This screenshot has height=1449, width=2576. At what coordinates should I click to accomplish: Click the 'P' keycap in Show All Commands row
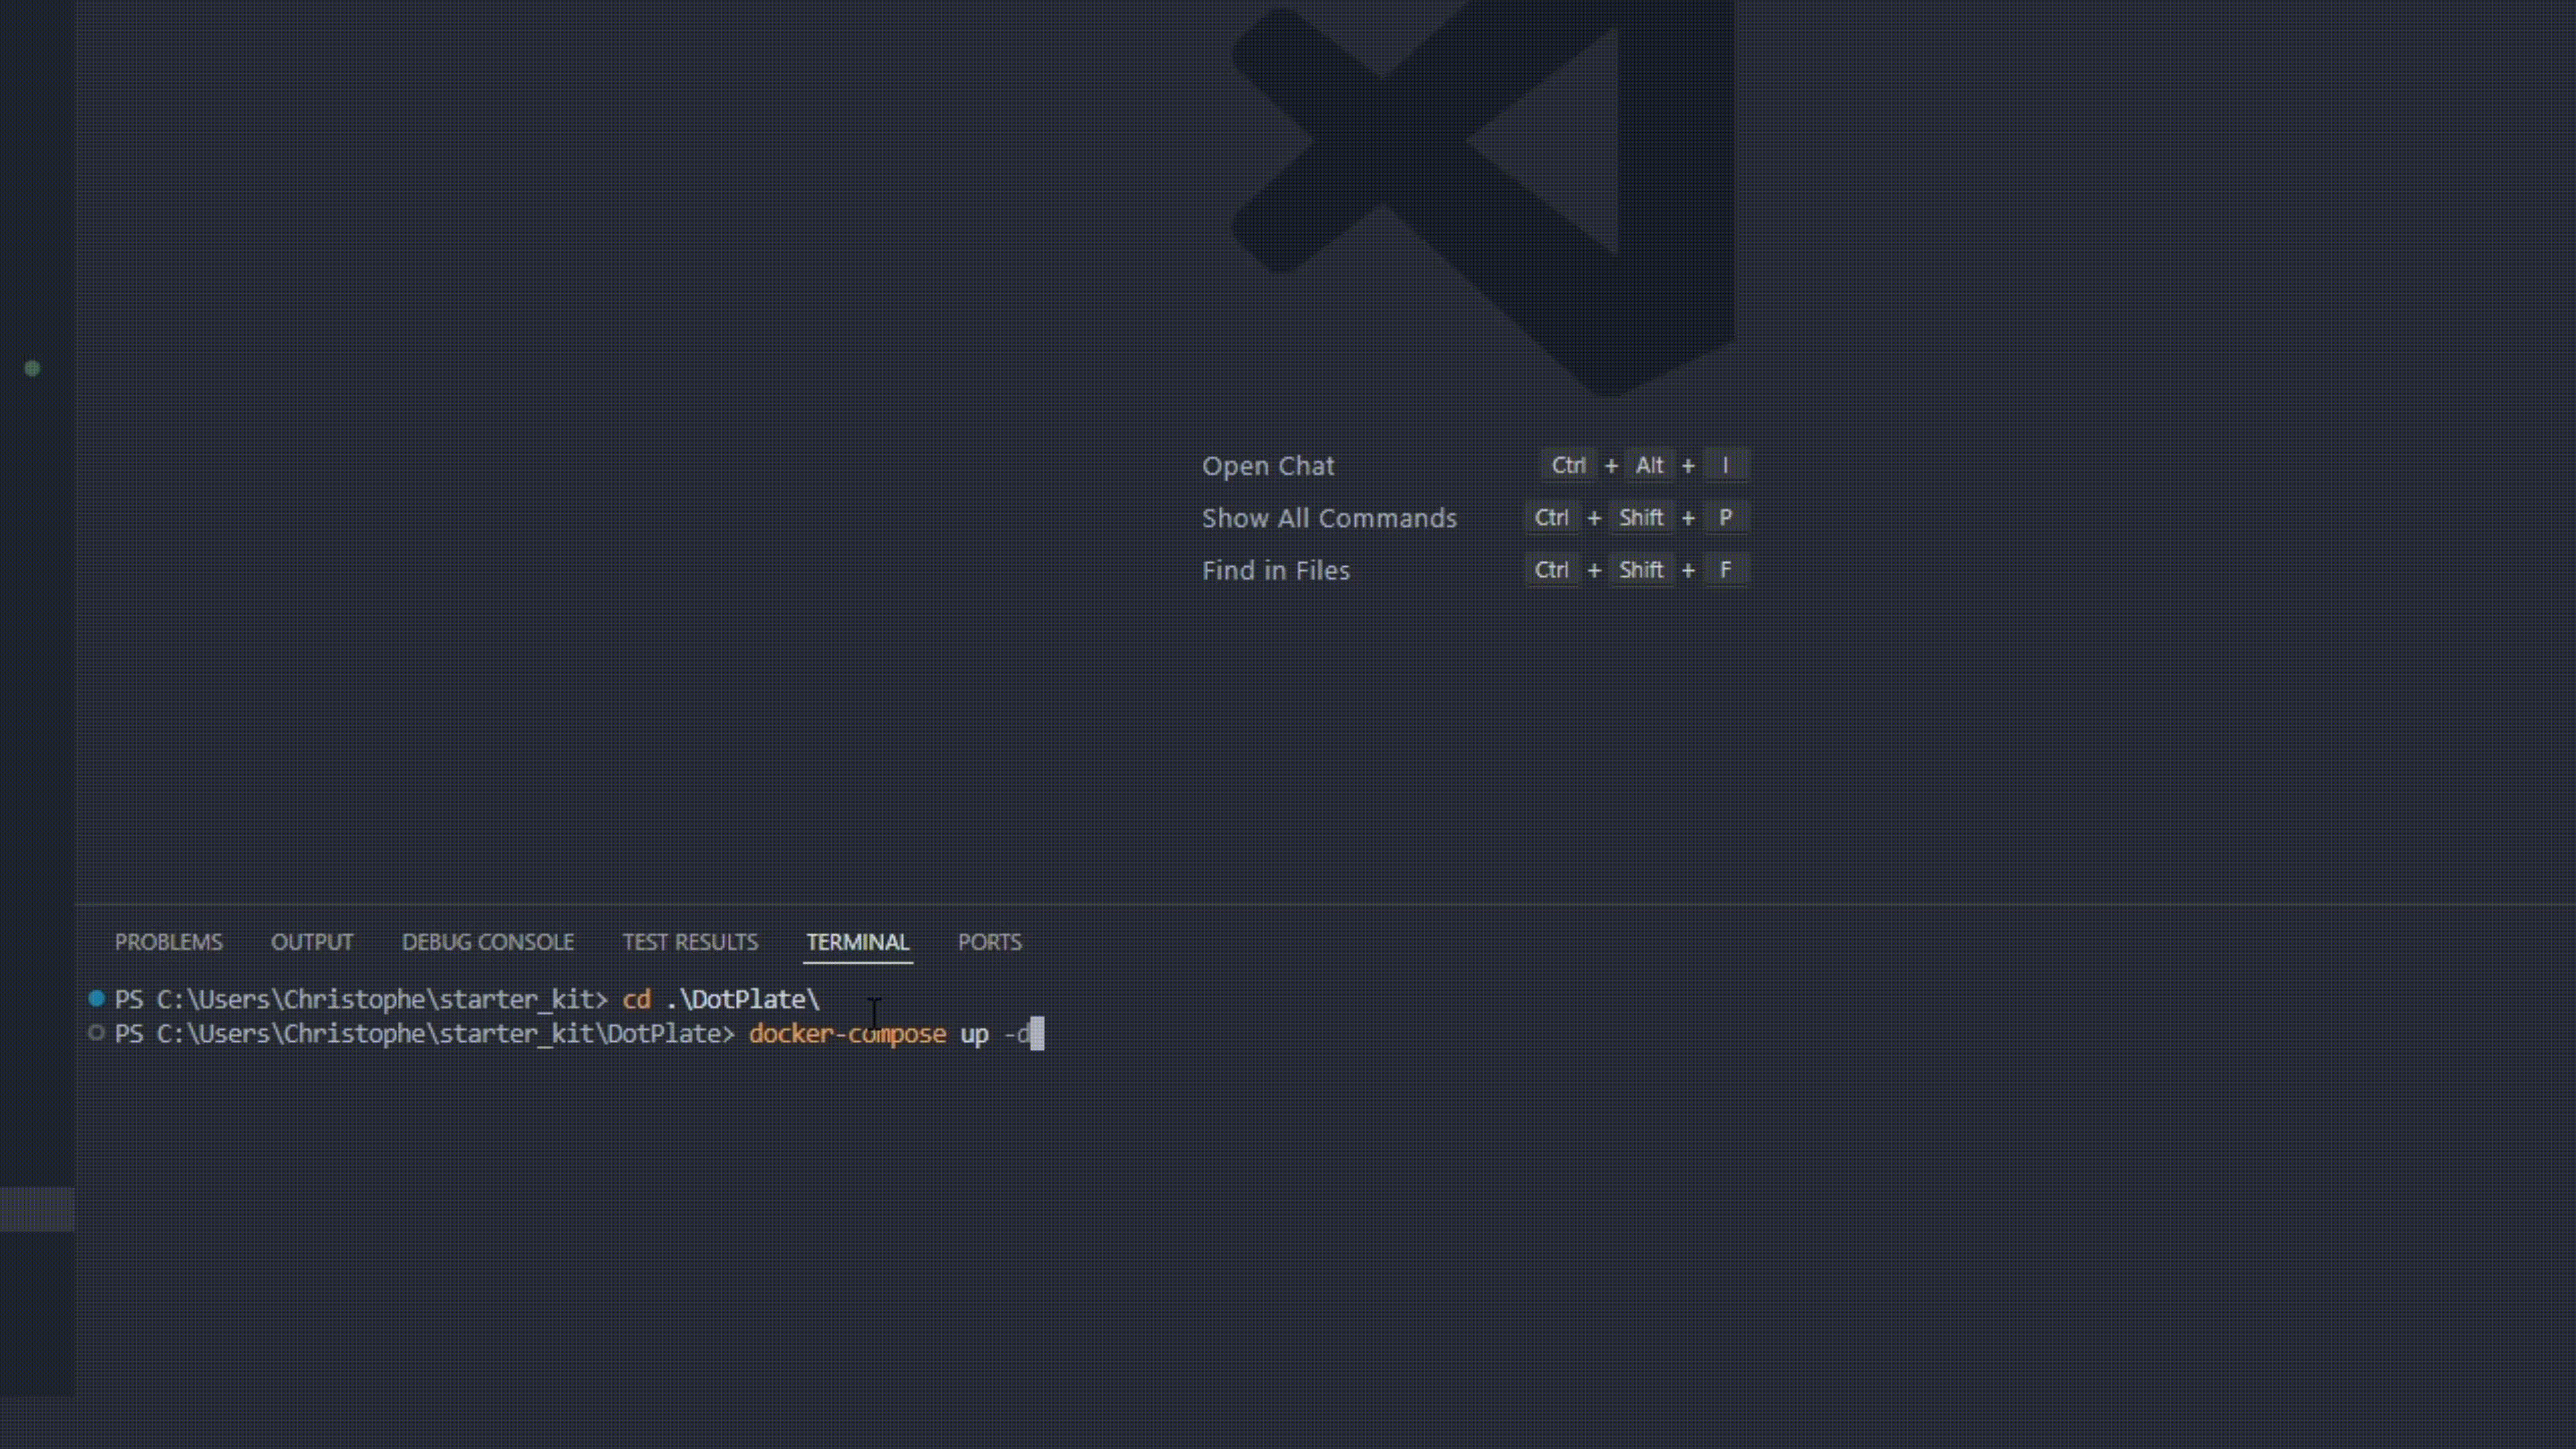coord(1725,517)
